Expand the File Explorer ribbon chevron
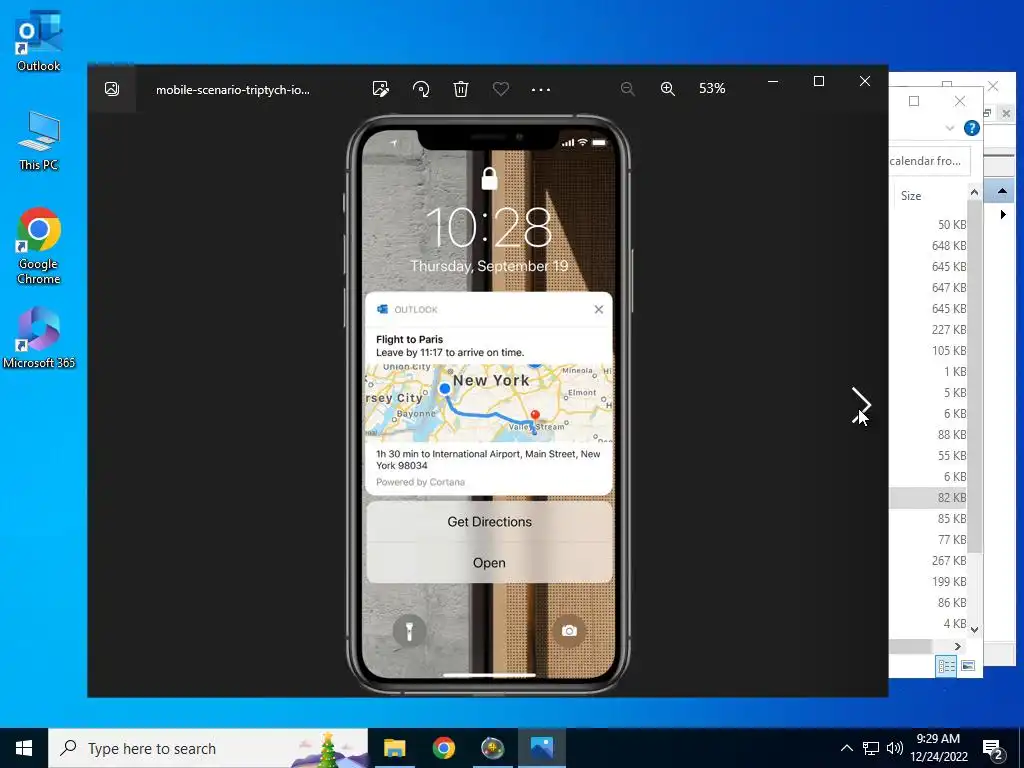Viewport: 1024px width, 768px height. 950,128
